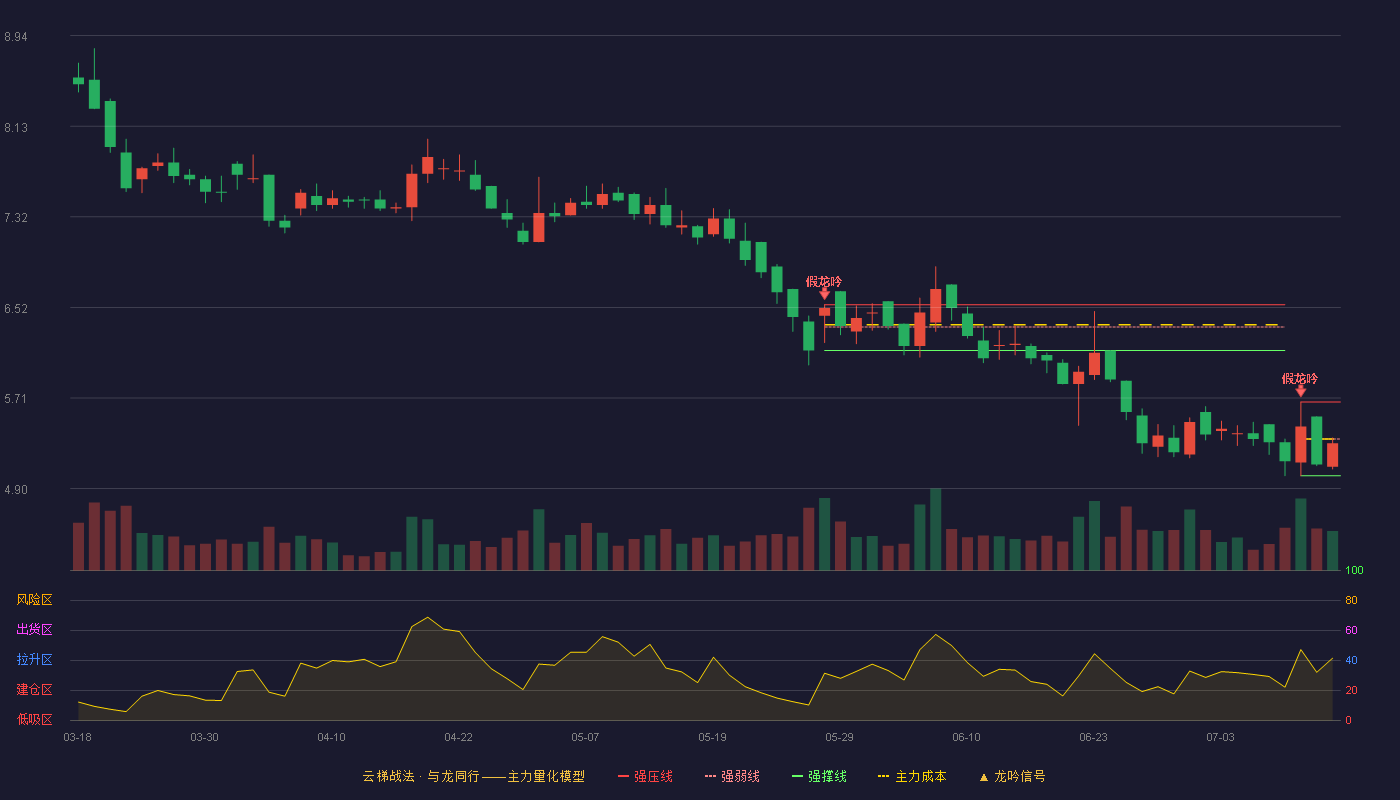
Task: Click the 06-10 date axis label
Action: coord(966,737)
